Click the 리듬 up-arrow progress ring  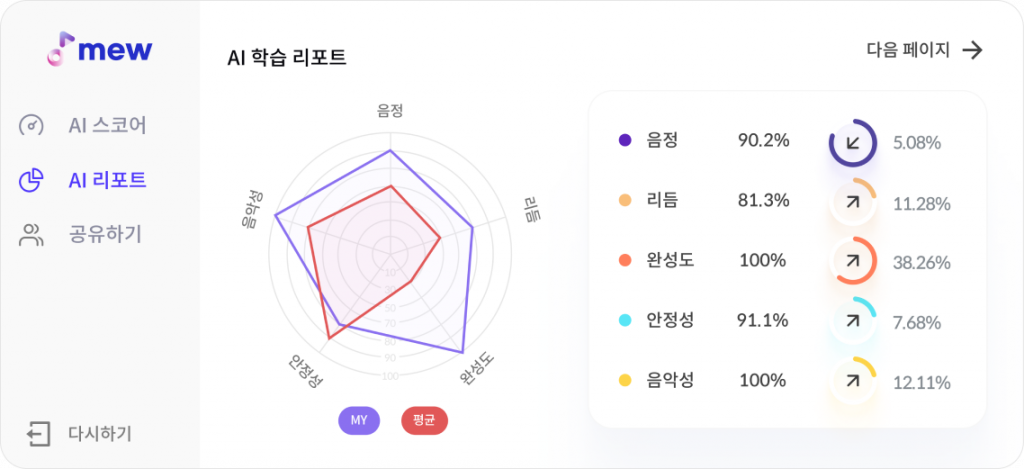tap(852, 202)
